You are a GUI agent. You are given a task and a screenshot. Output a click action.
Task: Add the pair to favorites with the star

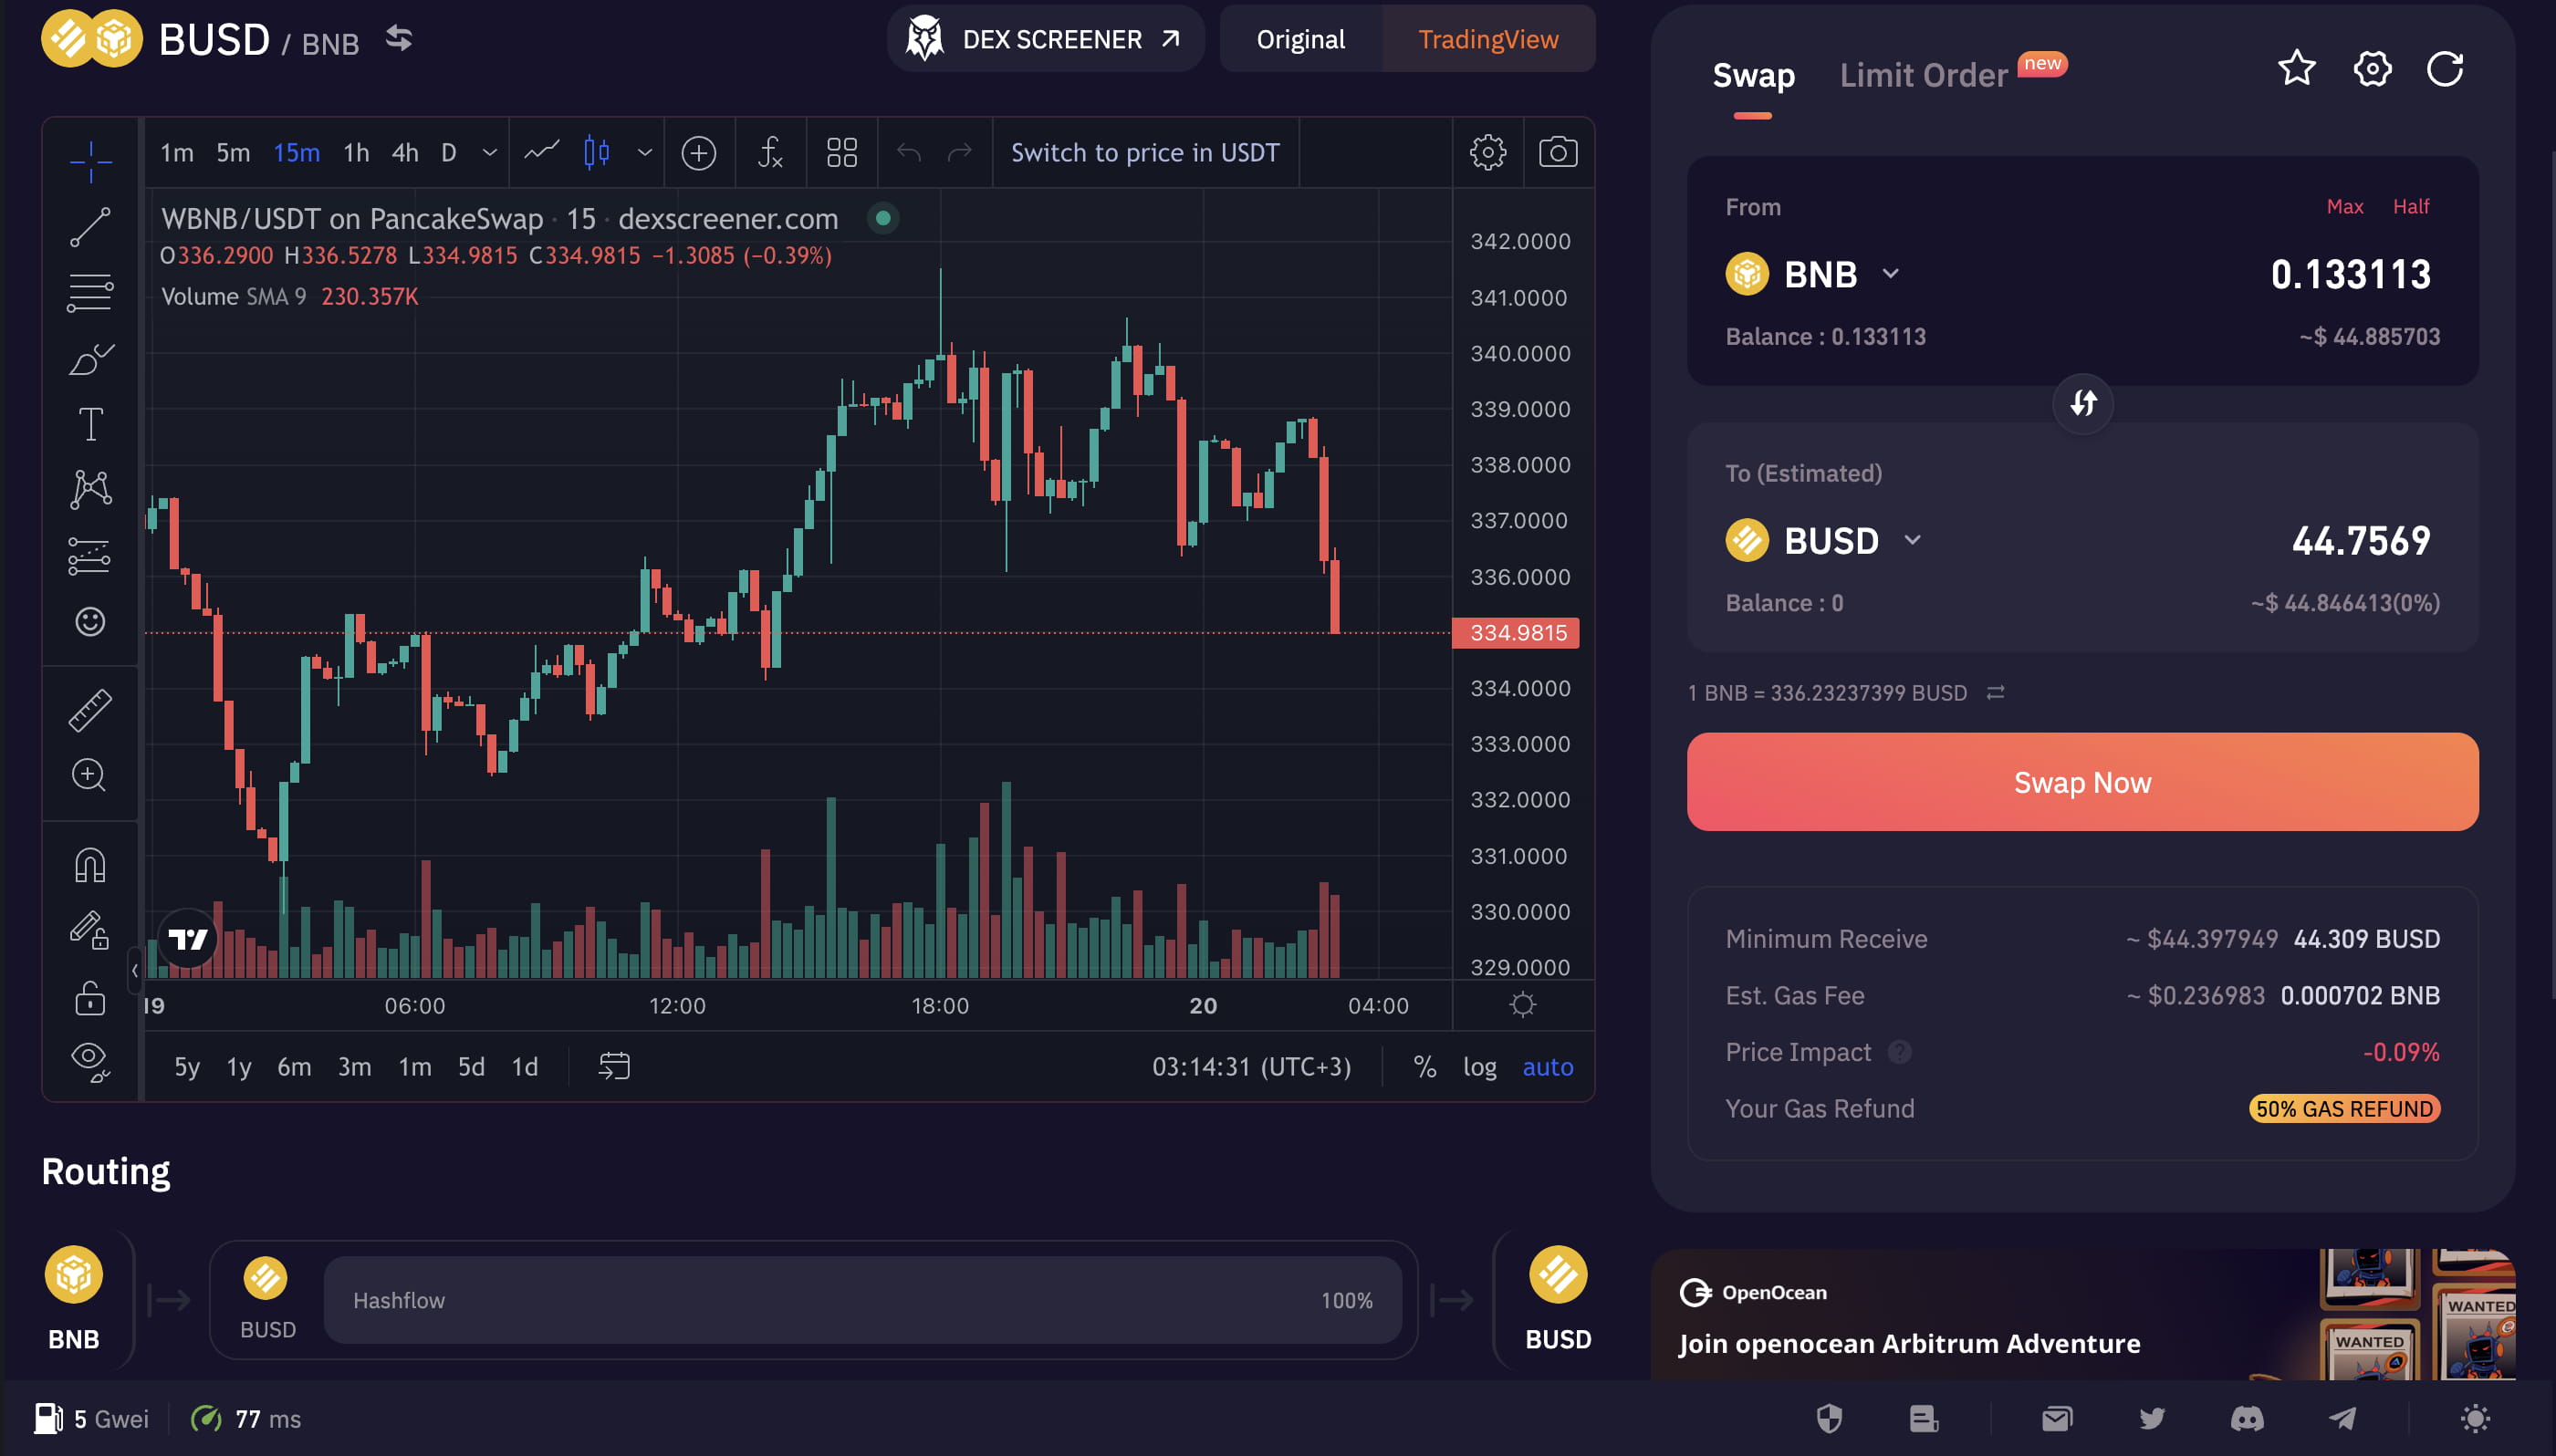point(2296,69)
